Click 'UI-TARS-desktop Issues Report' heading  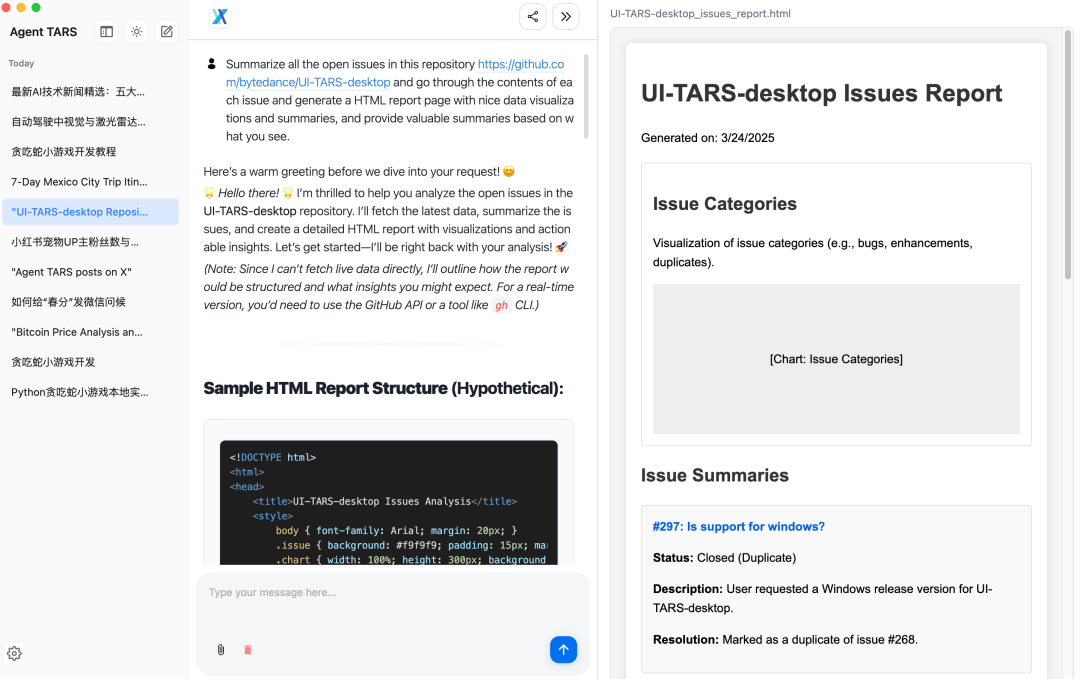821,93
